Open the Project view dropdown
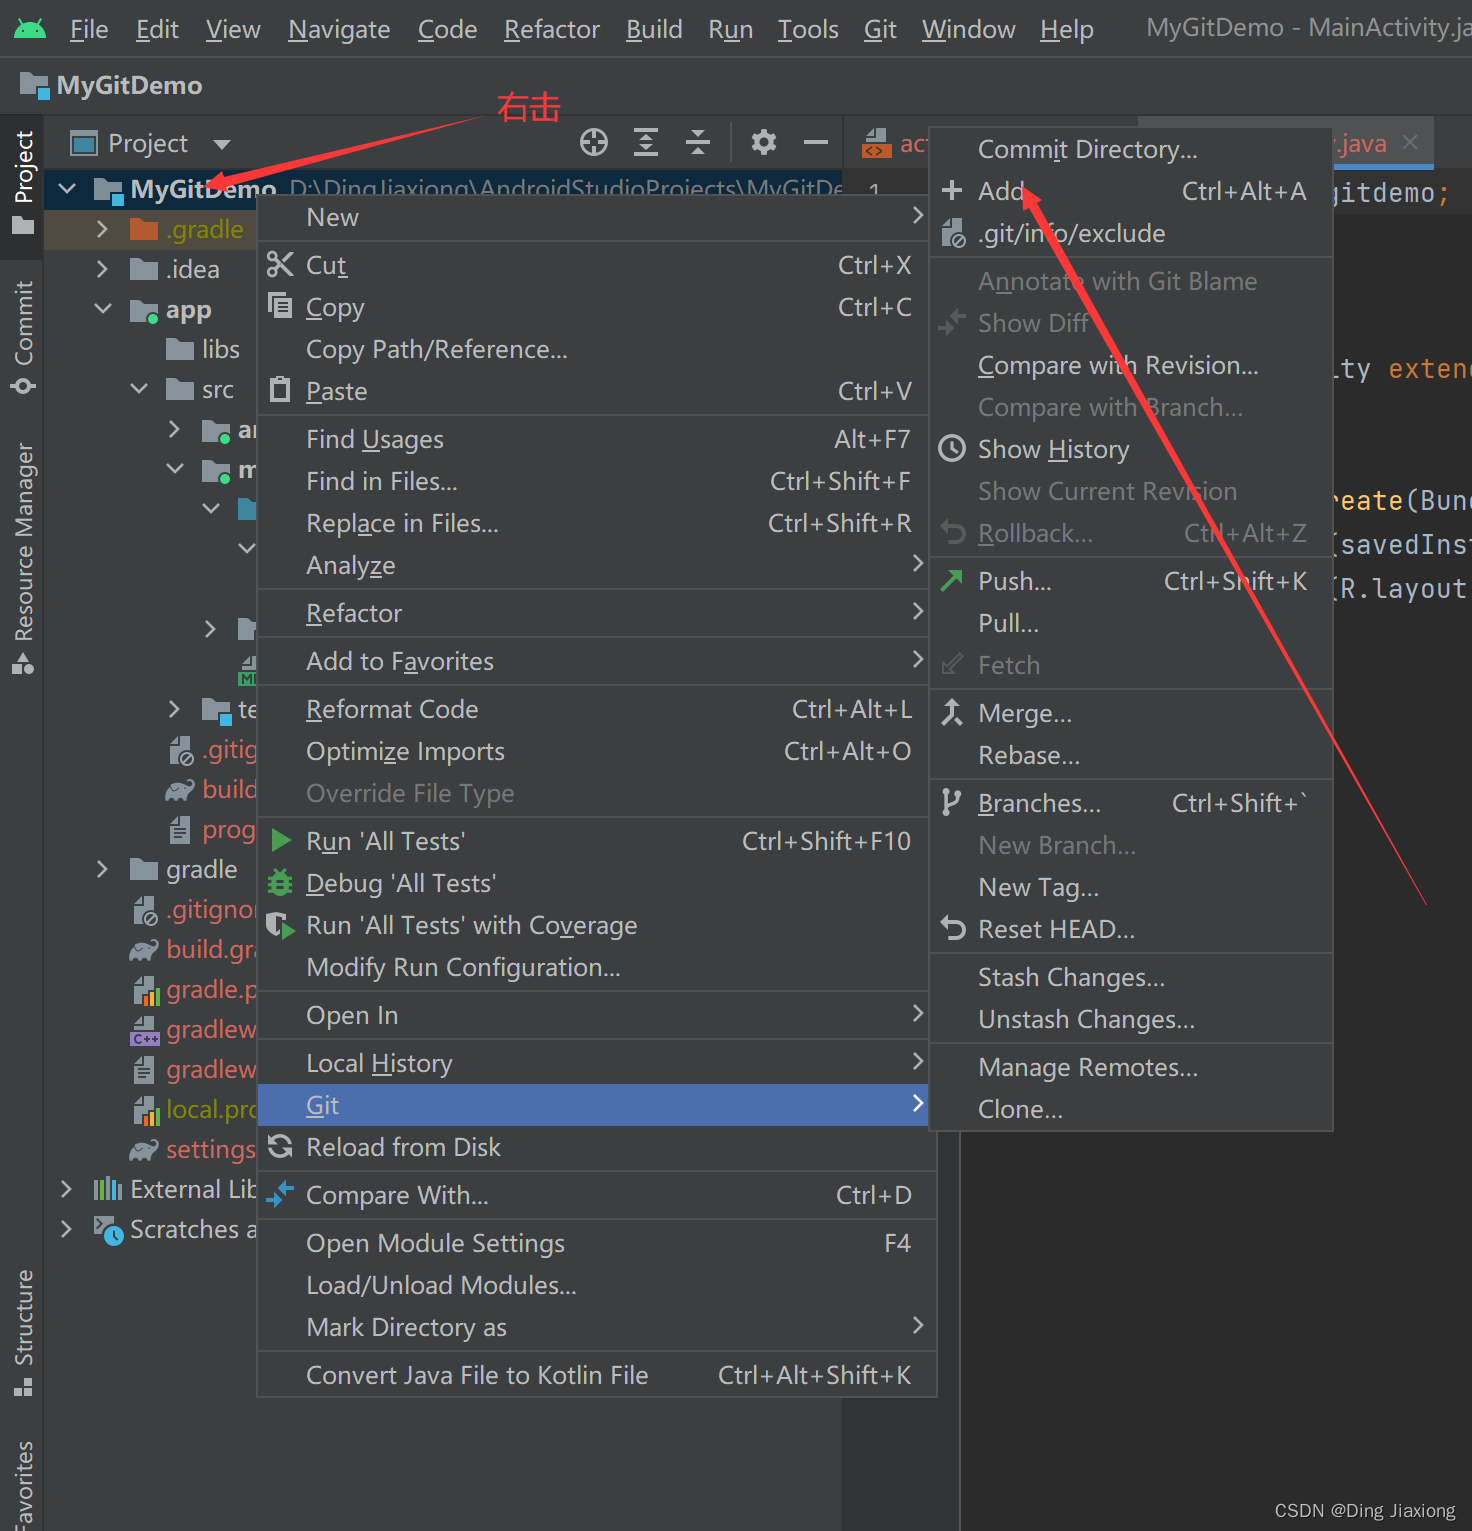Viewport: 1472px width, 1531px height. (x=222, y=144)
